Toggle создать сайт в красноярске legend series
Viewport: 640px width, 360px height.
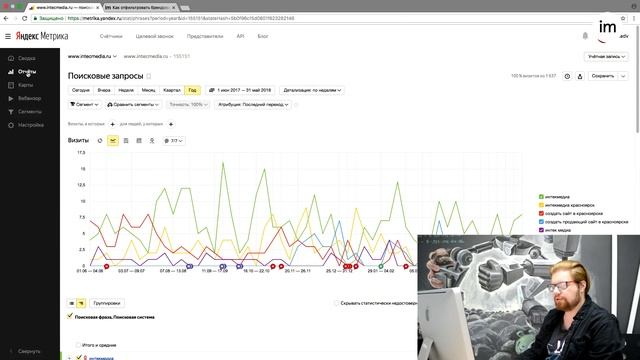pos(571,213)
